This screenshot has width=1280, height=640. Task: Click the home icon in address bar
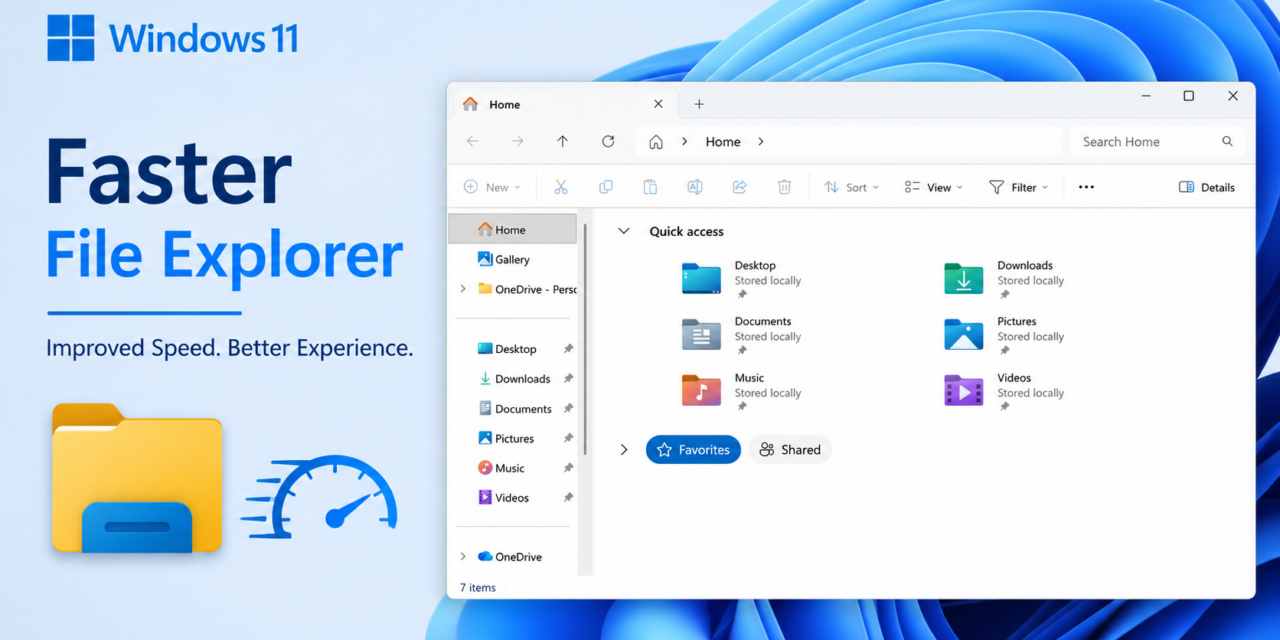pyautogui.click(x=656, y=142)
